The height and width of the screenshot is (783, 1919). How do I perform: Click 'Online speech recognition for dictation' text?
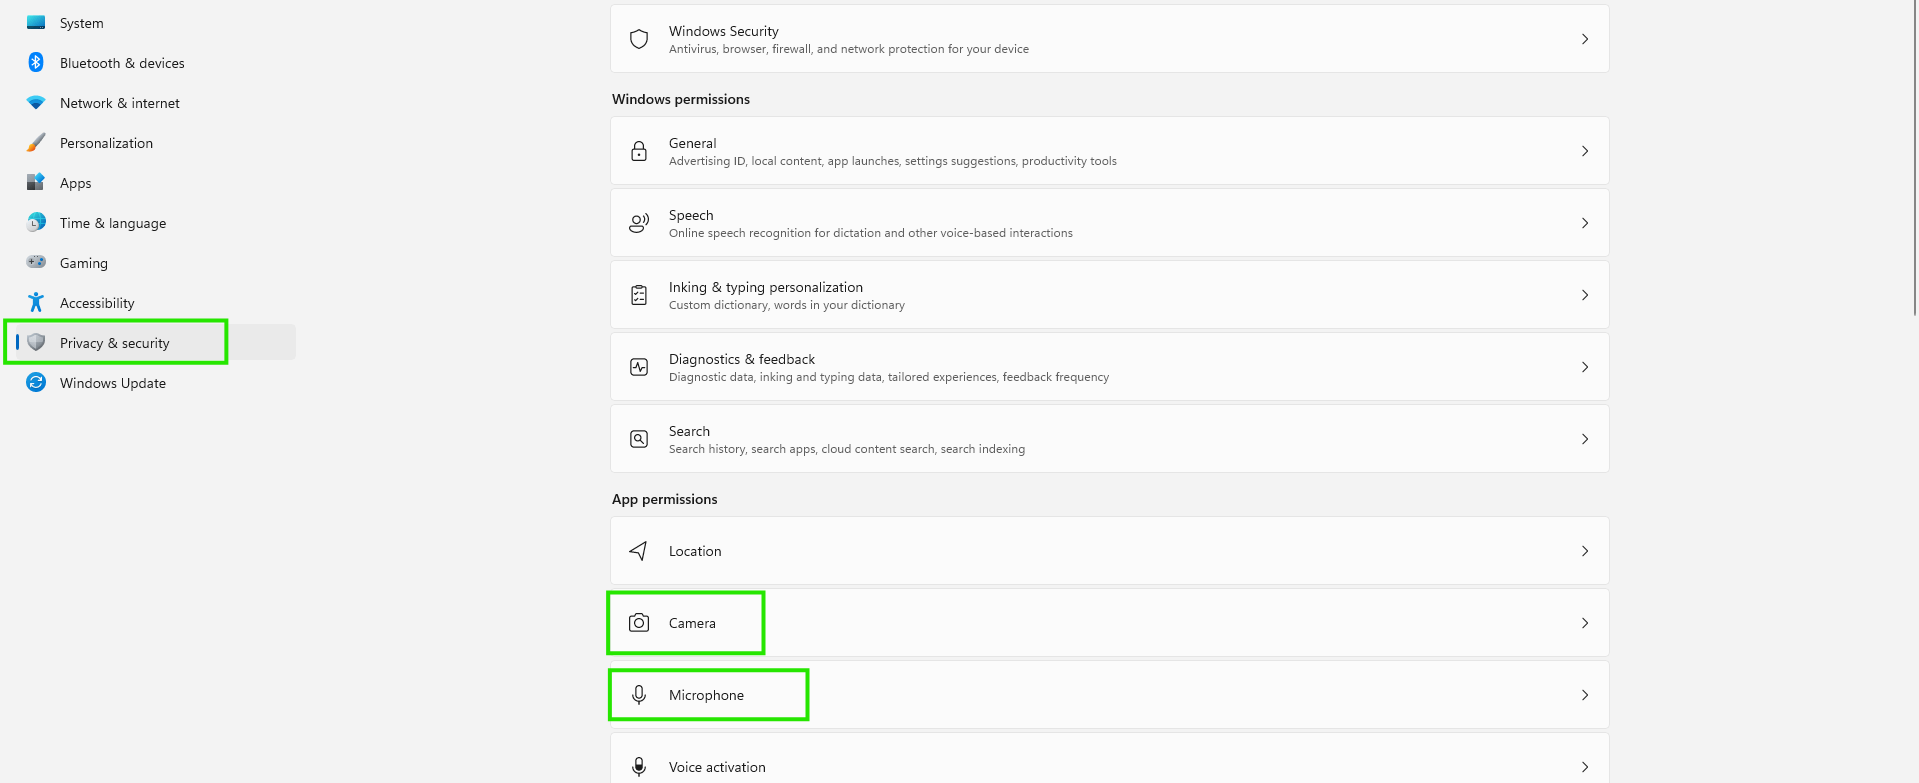click(871, 233)
